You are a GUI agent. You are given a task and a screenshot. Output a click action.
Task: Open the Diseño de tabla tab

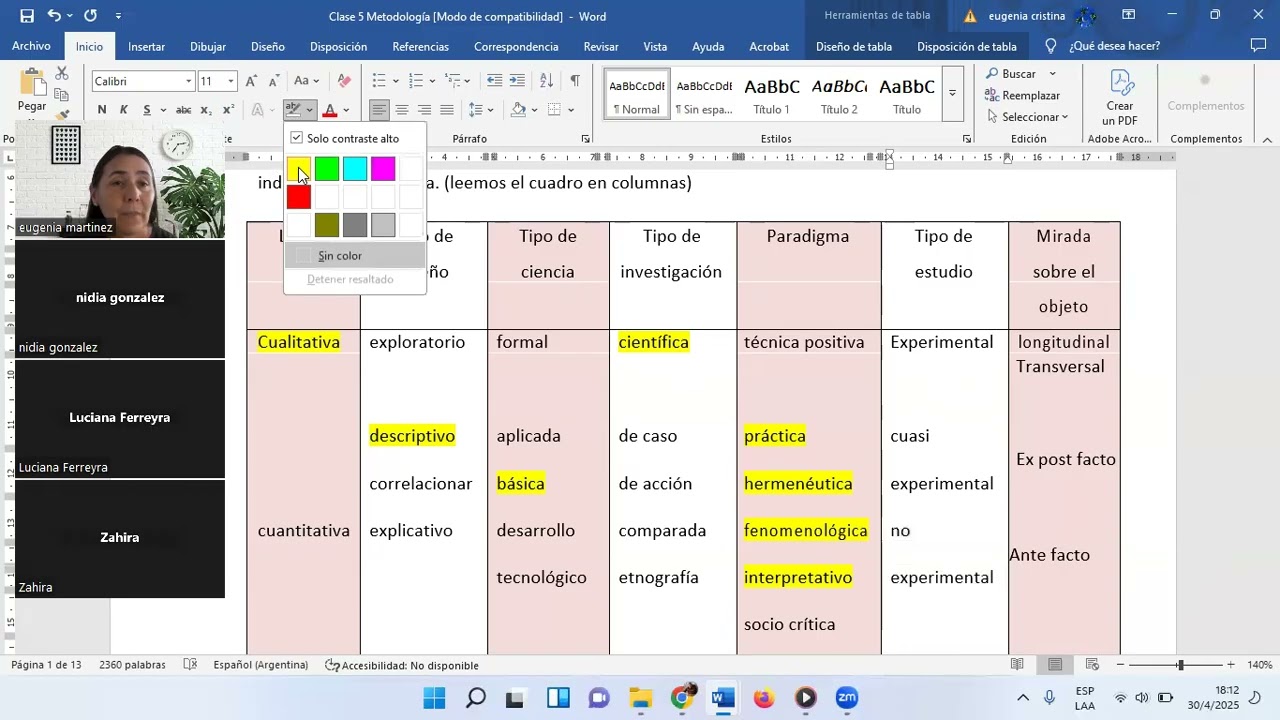pos(854,46)
